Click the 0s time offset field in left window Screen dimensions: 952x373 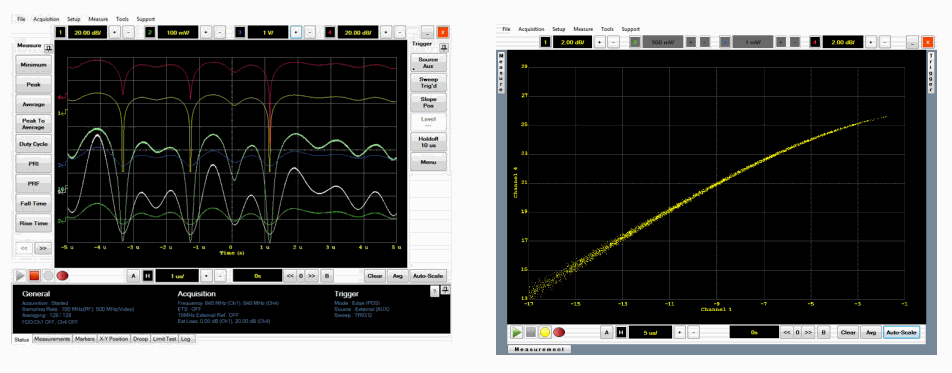pos(257,275)
